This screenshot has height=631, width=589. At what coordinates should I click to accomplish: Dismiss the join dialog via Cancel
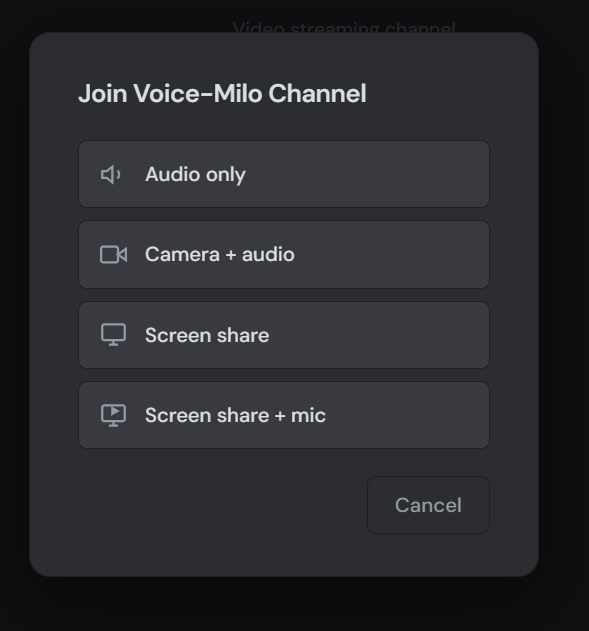coord(428,505)
